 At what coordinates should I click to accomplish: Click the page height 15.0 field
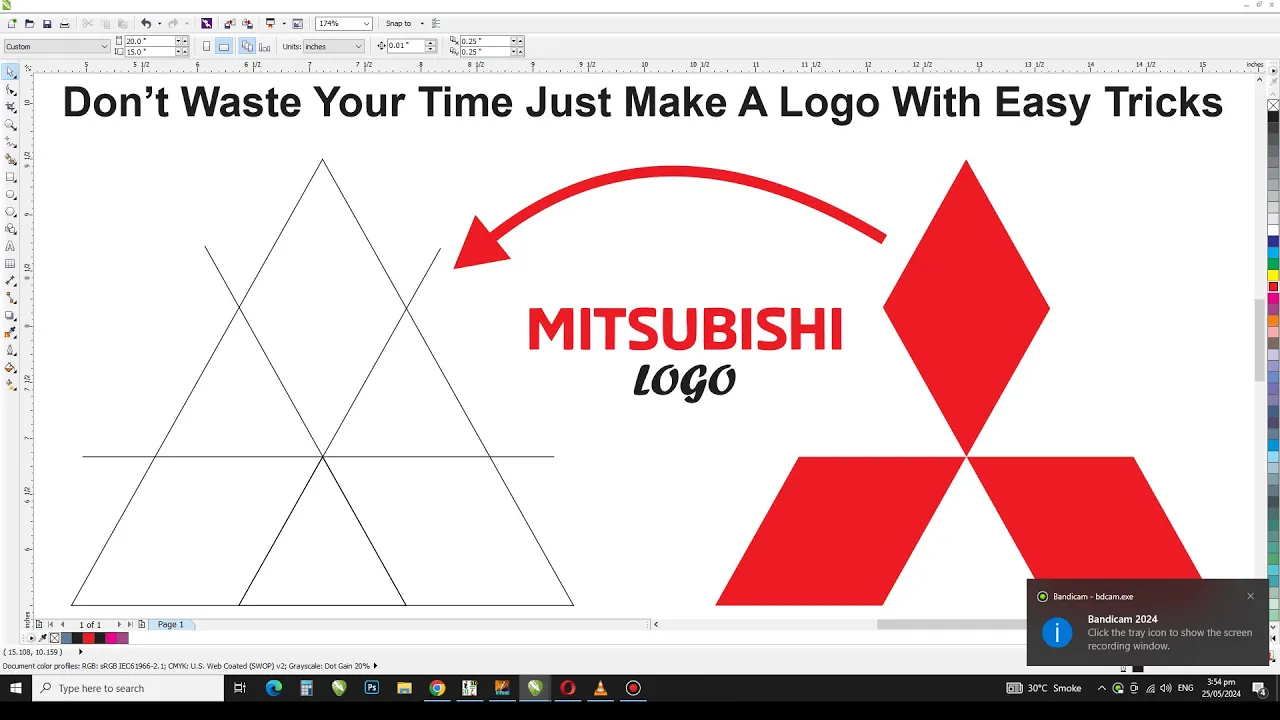pos(149,51)
